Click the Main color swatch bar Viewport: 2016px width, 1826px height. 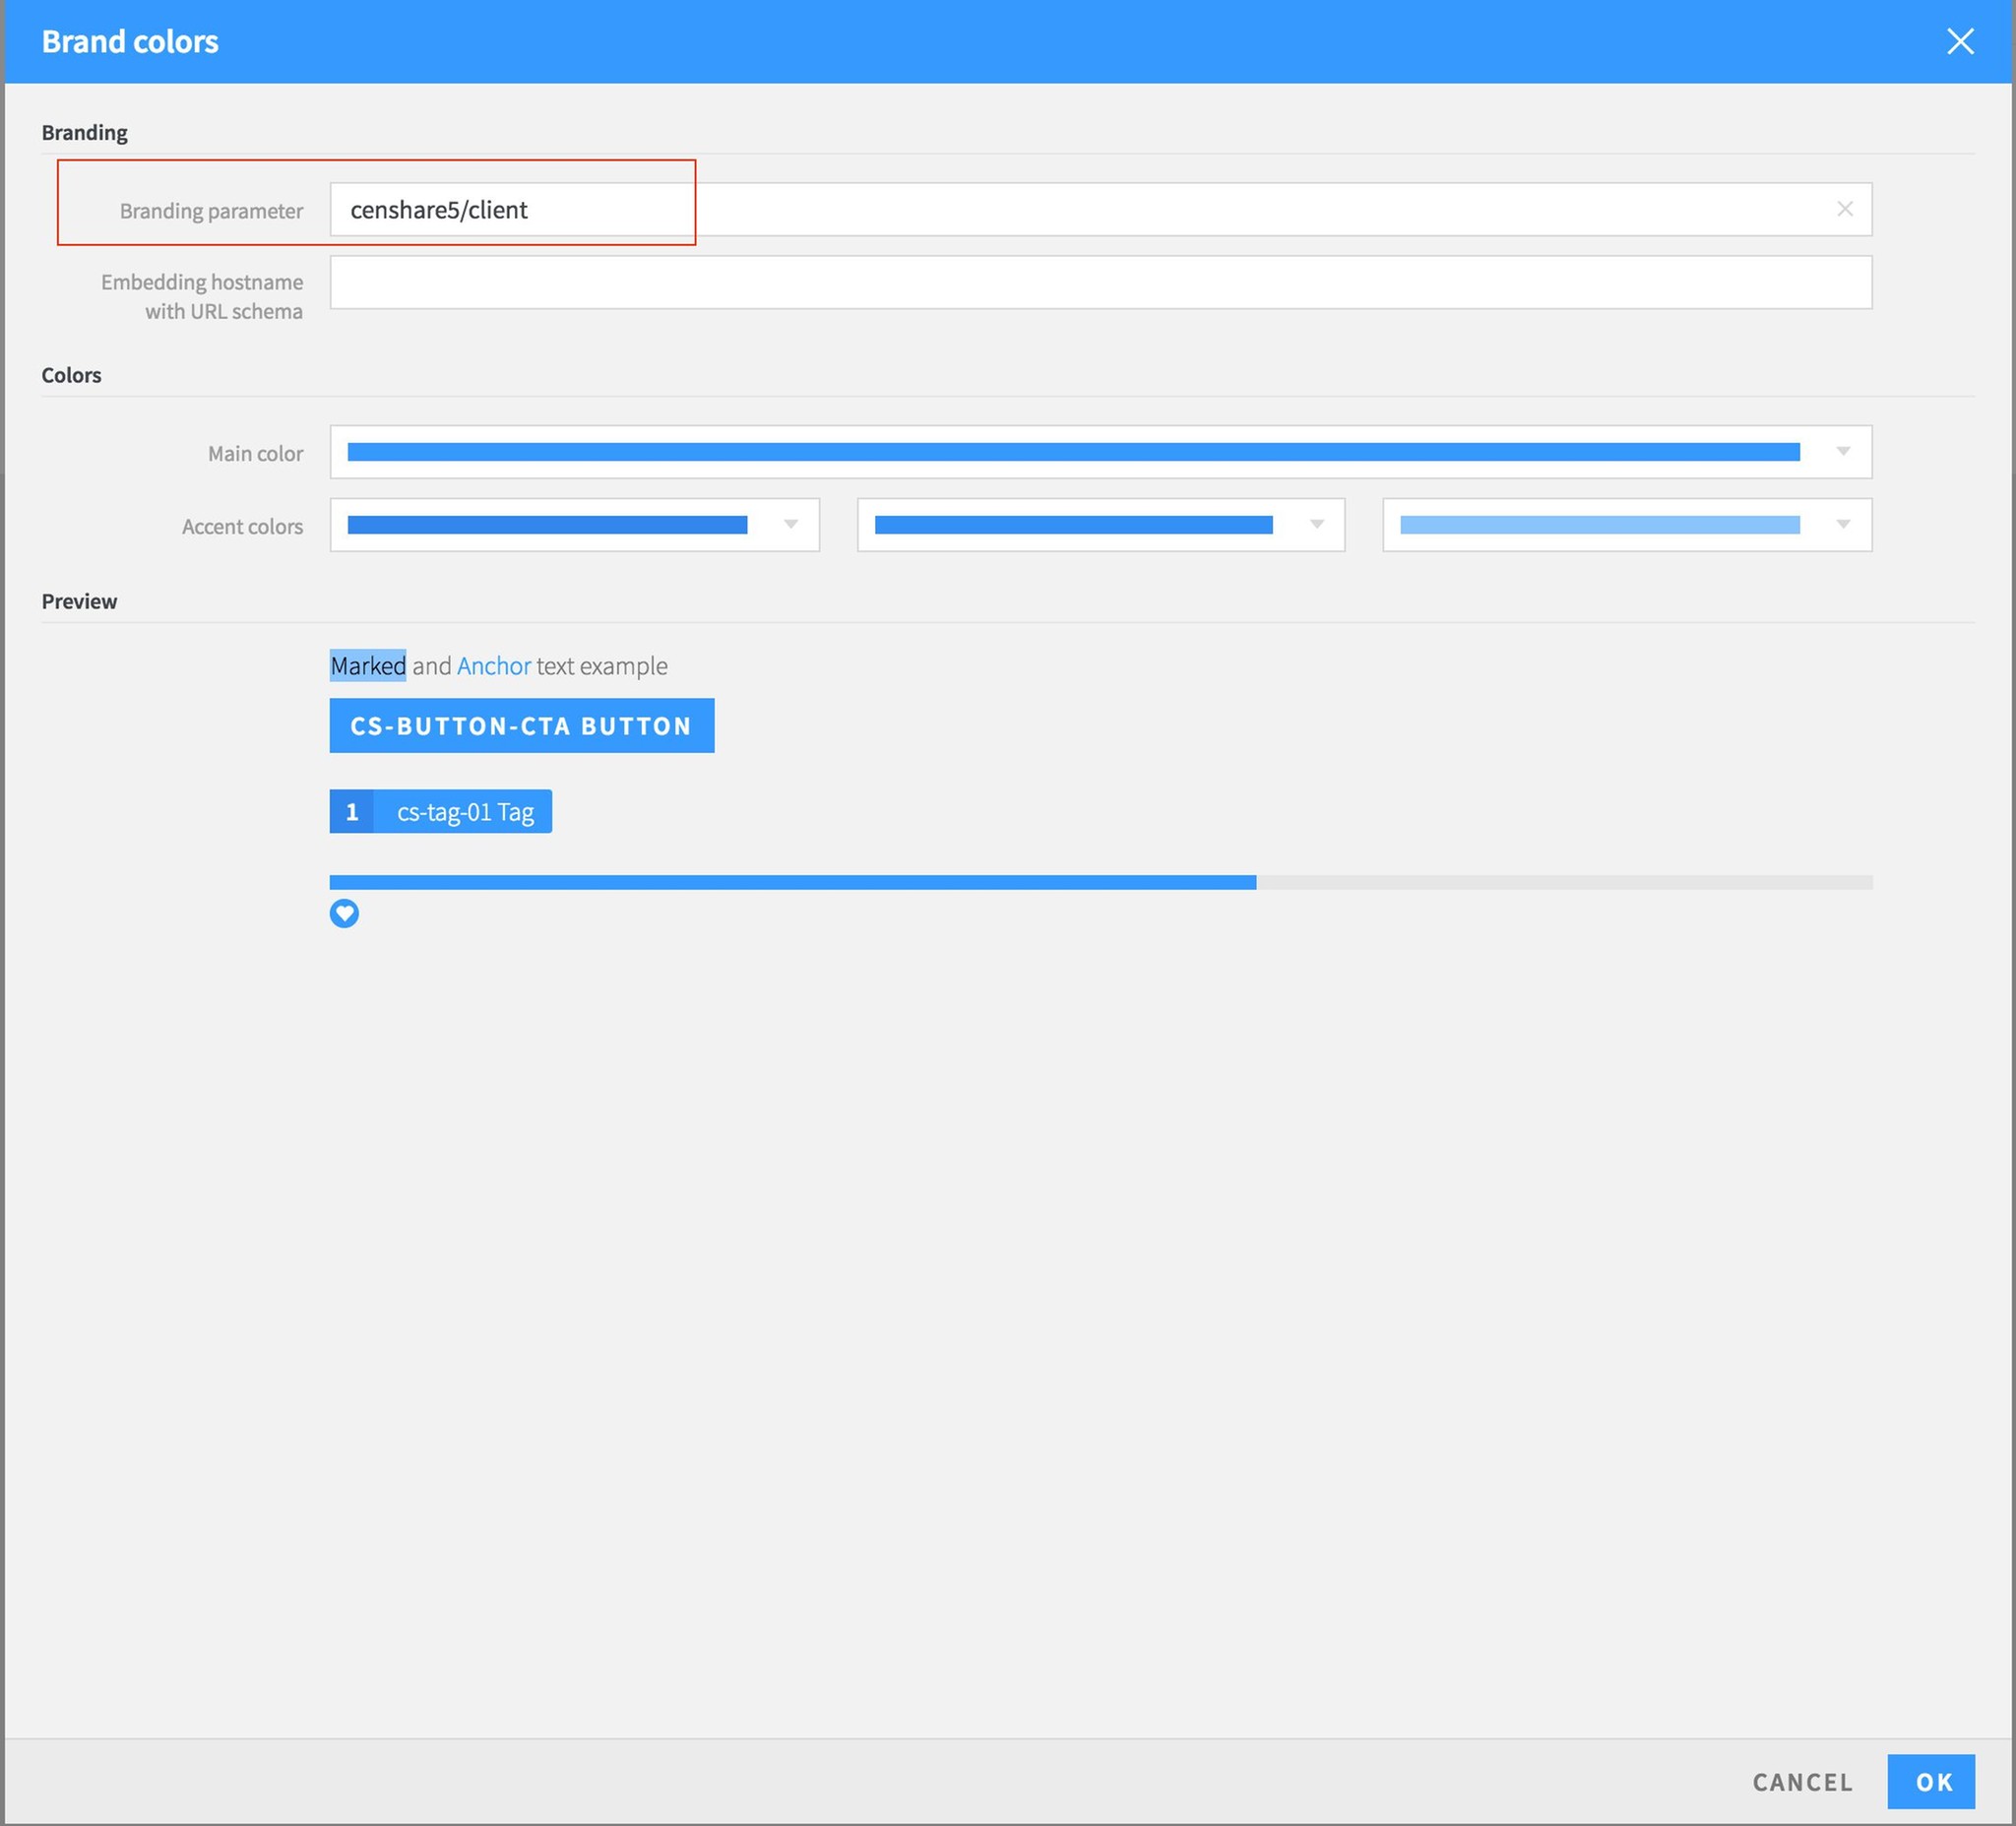pos(1072,452)
